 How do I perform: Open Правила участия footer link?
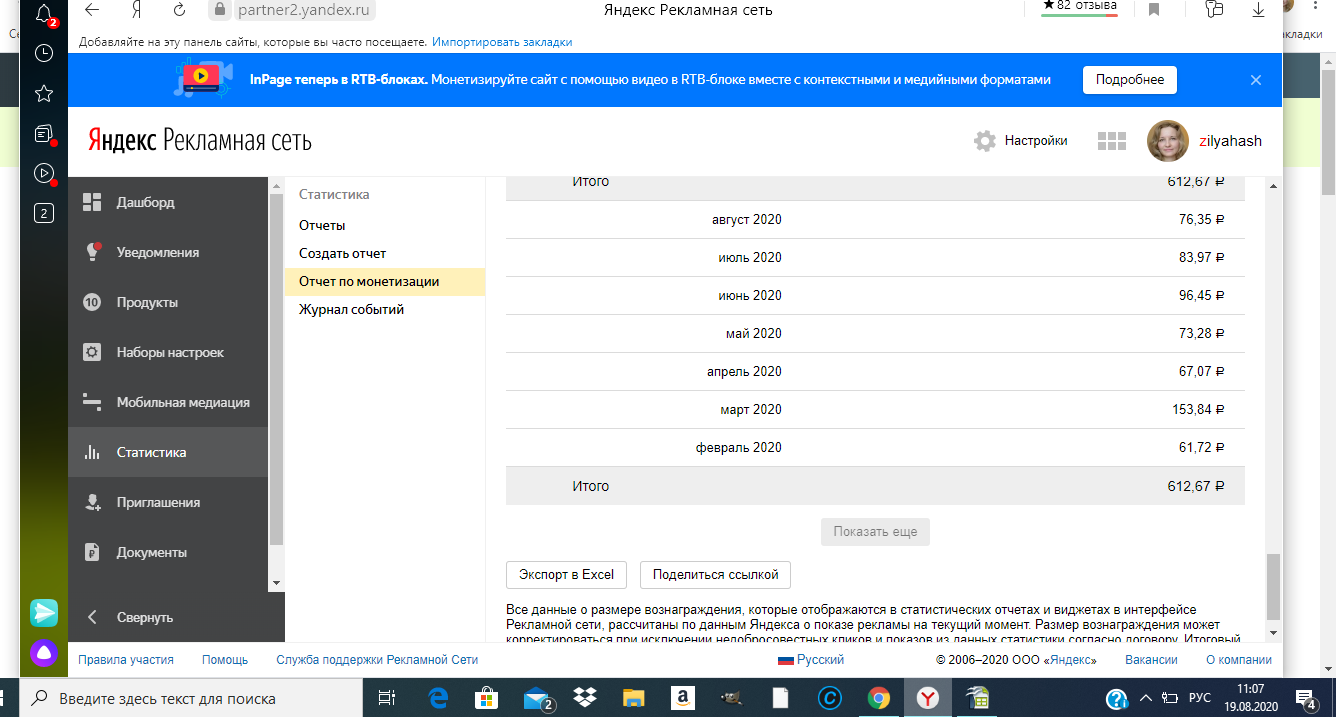126,660
